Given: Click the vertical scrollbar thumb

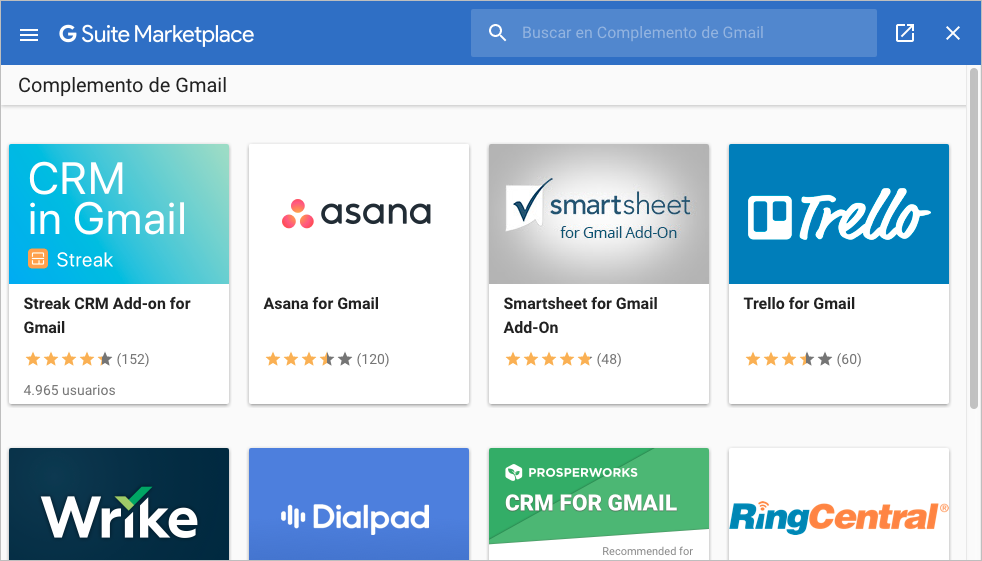Looking at the screenshot, I should pos(974,238).
